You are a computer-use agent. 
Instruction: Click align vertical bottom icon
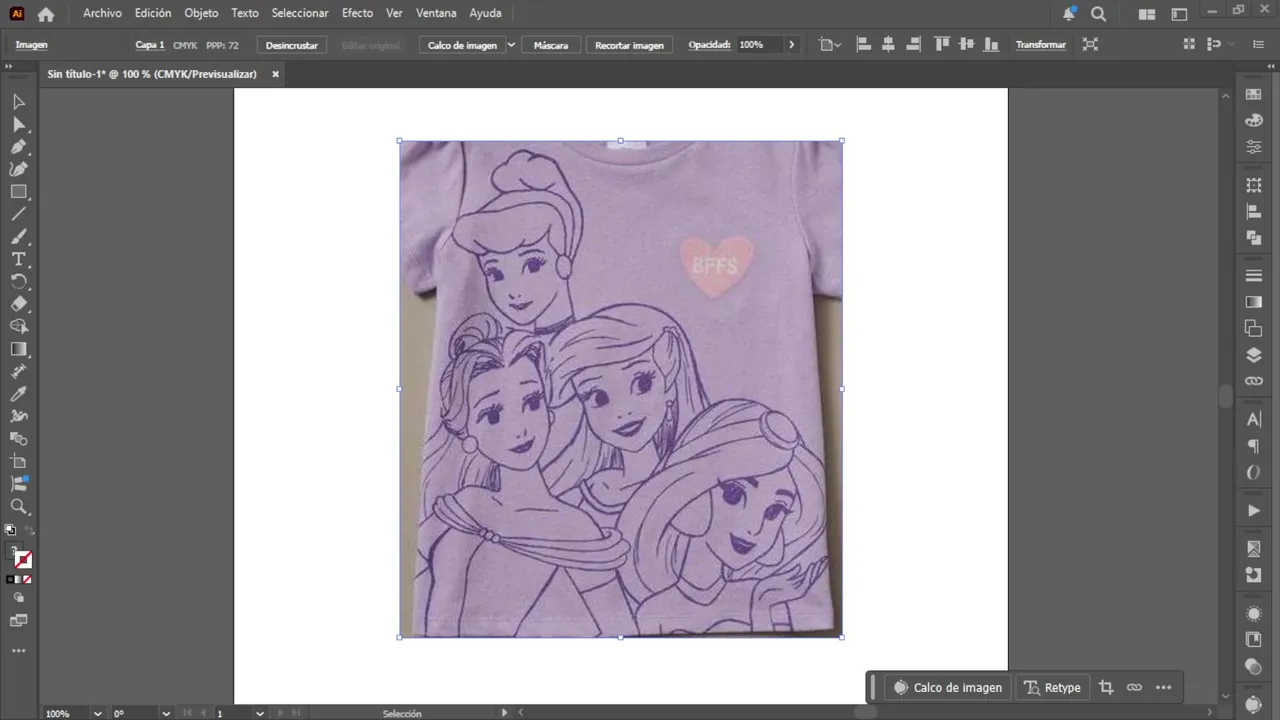[991, 45]
